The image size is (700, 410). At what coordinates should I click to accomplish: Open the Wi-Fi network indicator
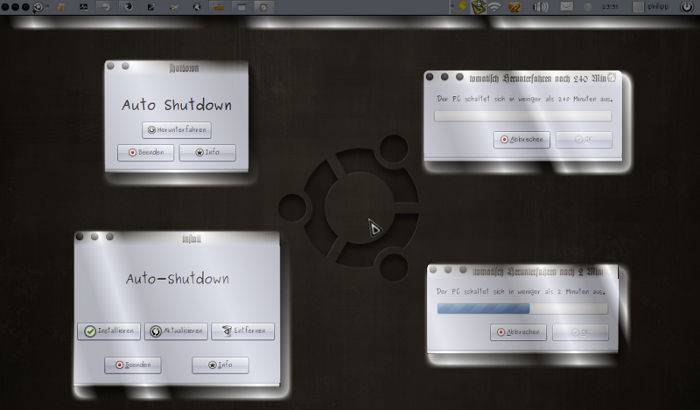click(495, 7)
